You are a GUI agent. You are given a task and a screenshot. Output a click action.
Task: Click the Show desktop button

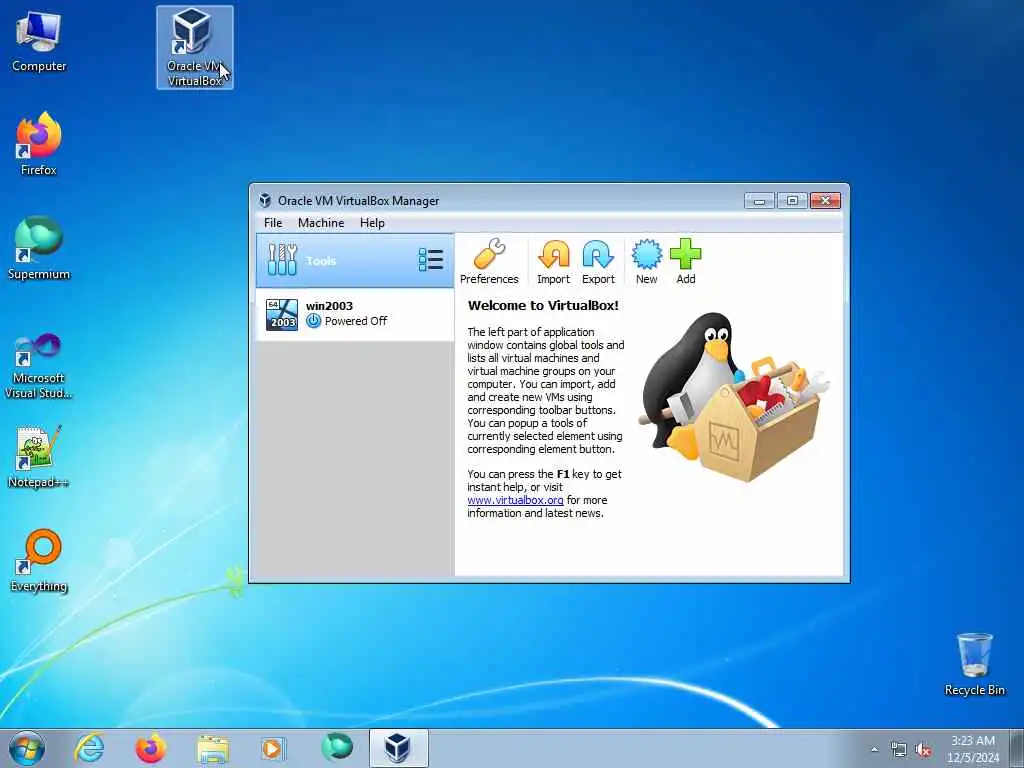(x=1016, y=749)
